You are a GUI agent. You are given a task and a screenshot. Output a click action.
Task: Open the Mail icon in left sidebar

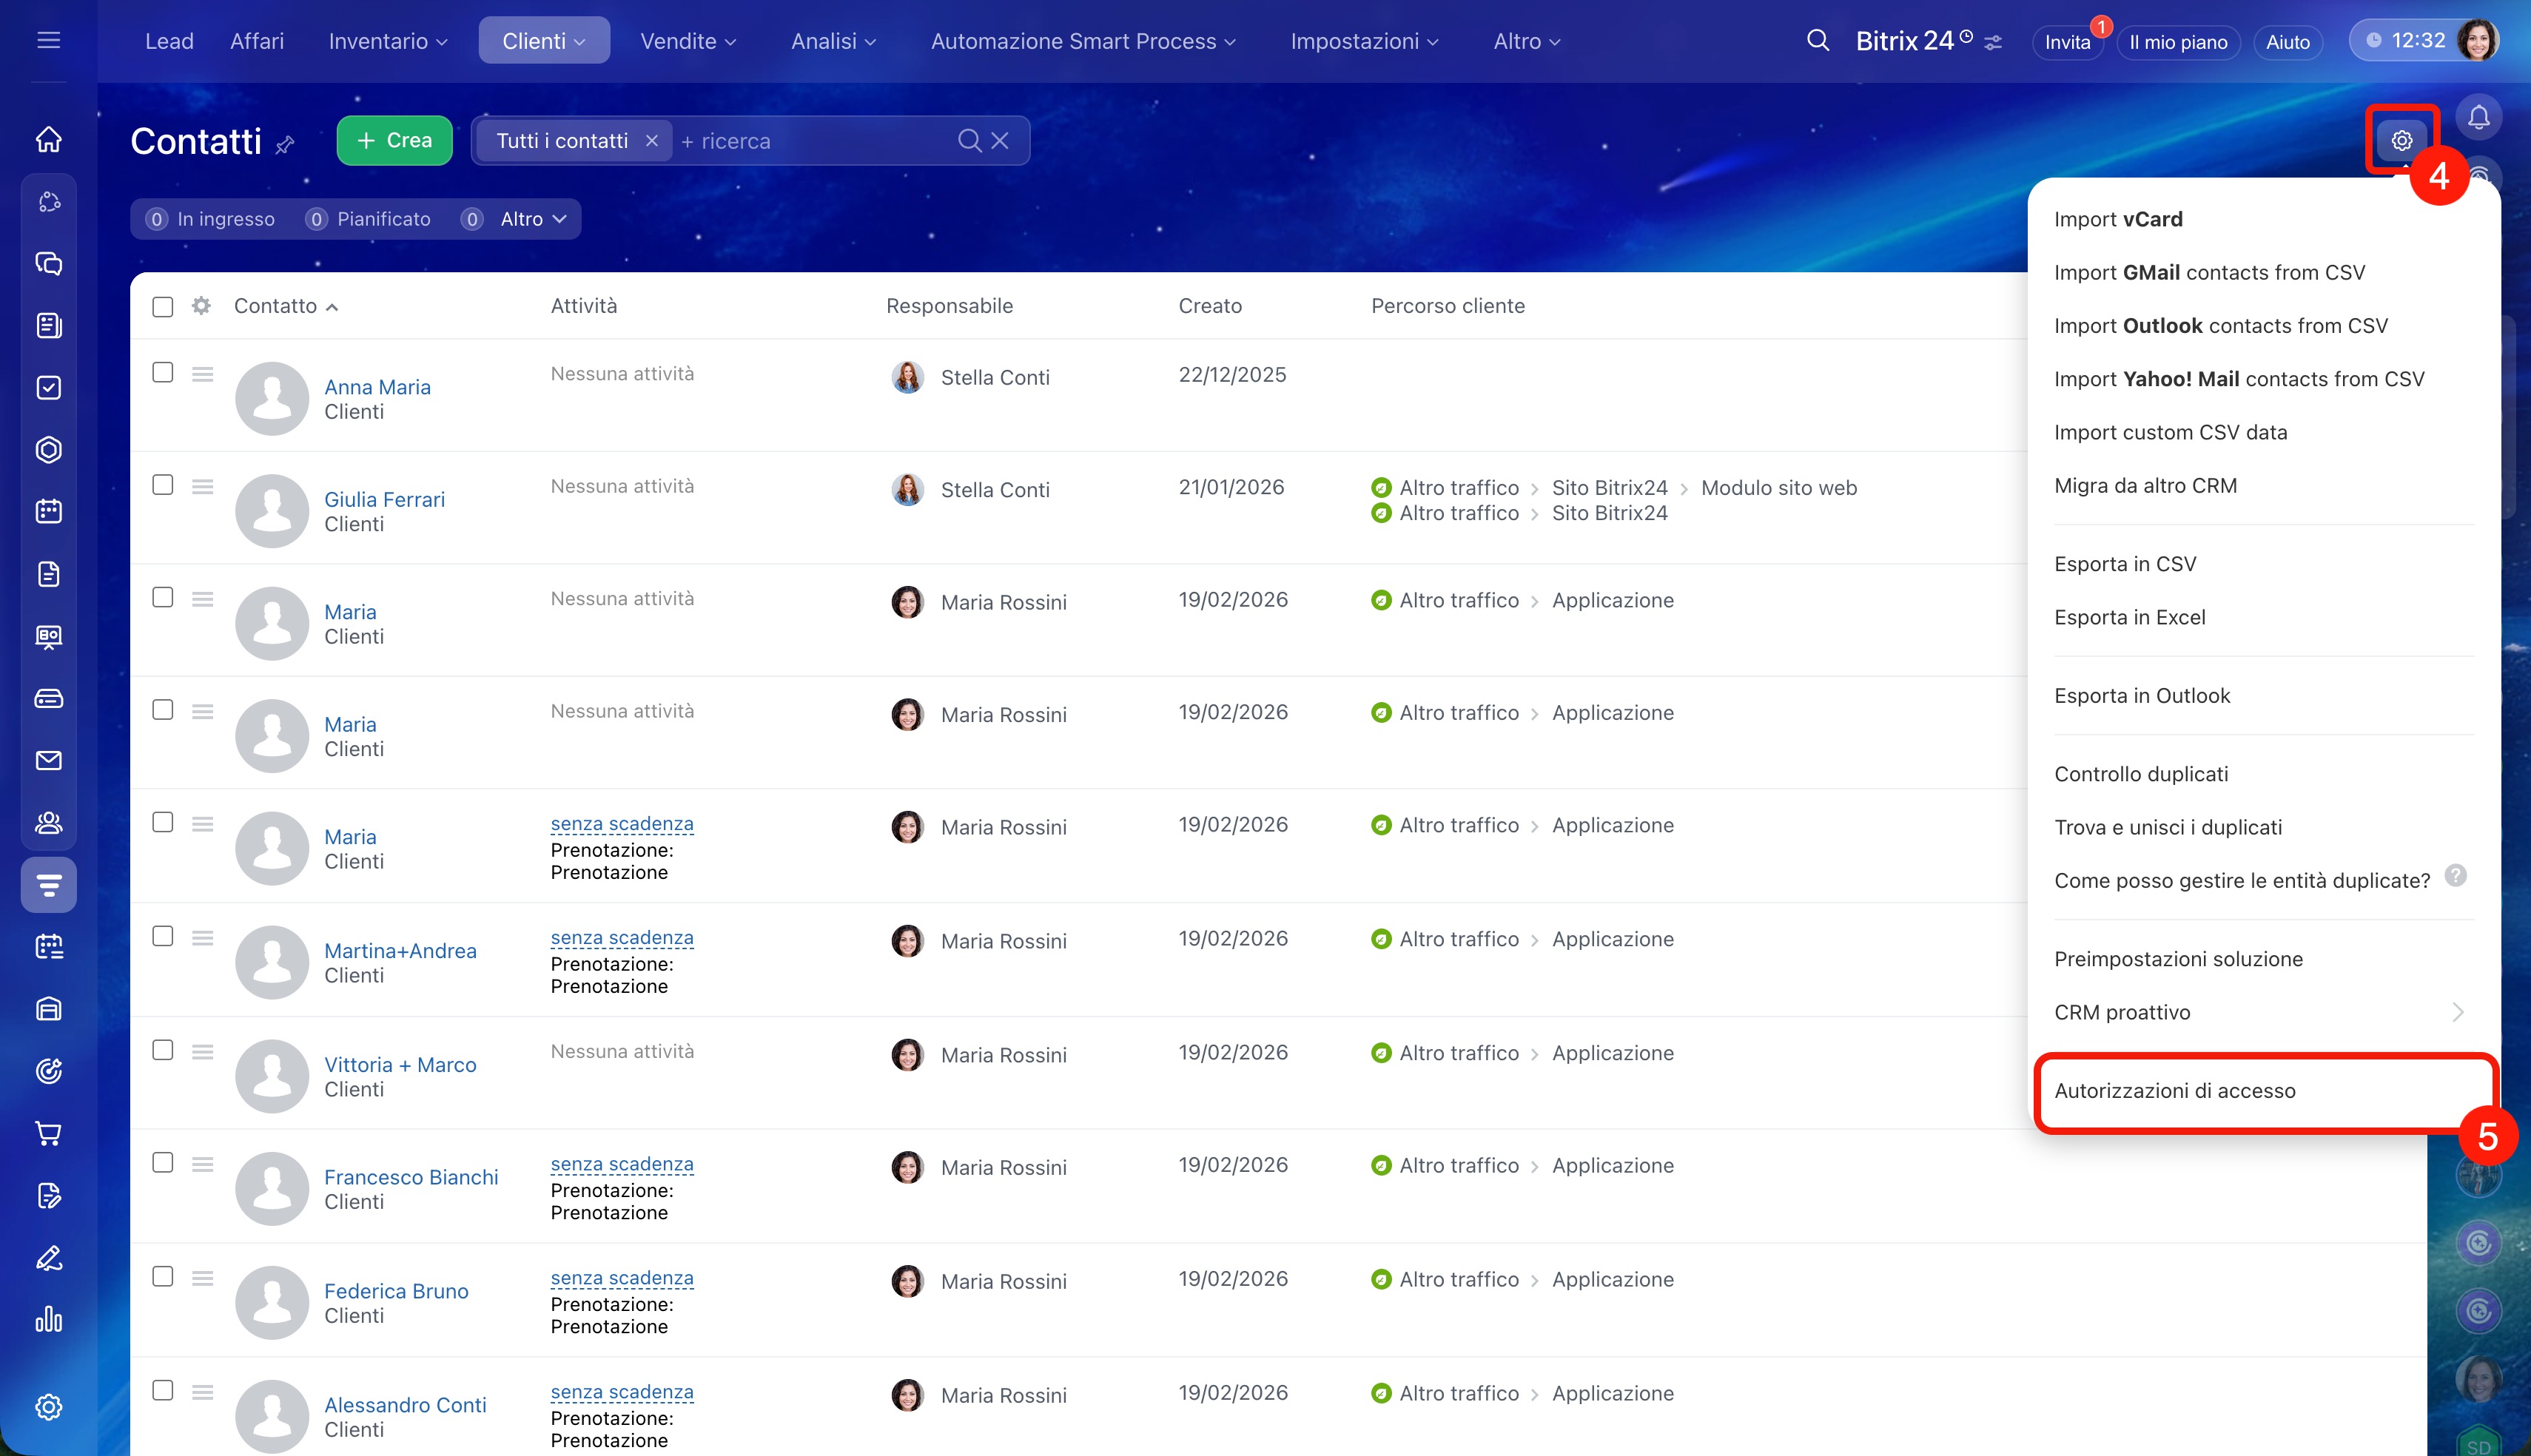48,761
